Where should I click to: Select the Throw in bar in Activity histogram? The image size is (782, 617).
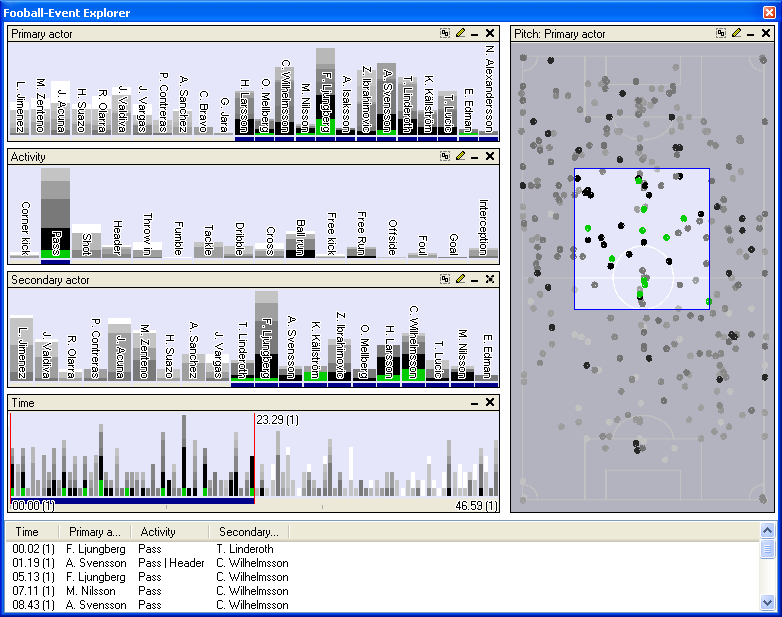148,250
